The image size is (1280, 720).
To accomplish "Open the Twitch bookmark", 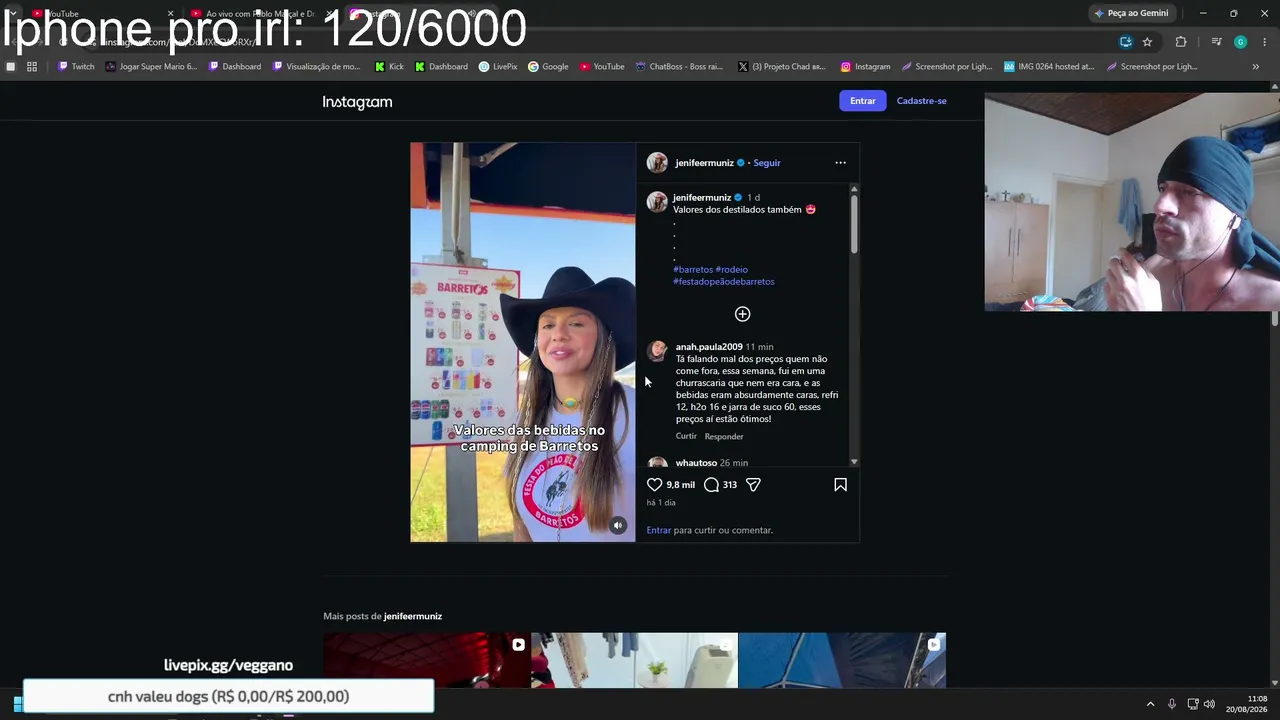I will (x=76, y=67).
